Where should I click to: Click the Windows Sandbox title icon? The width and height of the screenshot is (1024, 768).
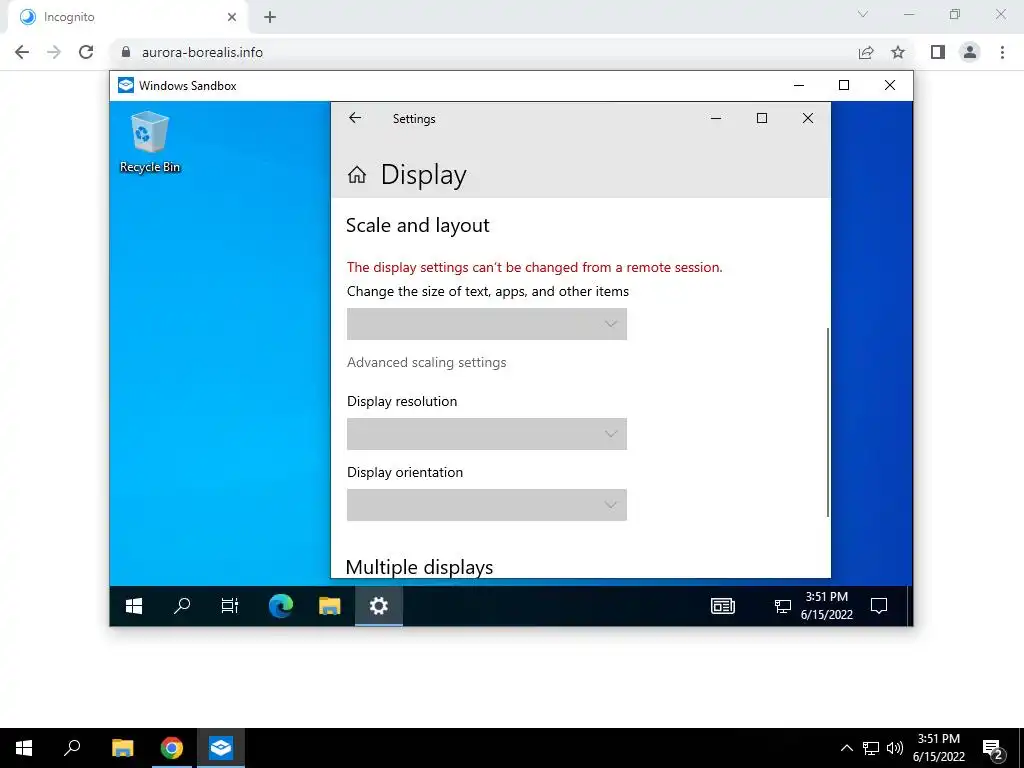coord(125,86)
